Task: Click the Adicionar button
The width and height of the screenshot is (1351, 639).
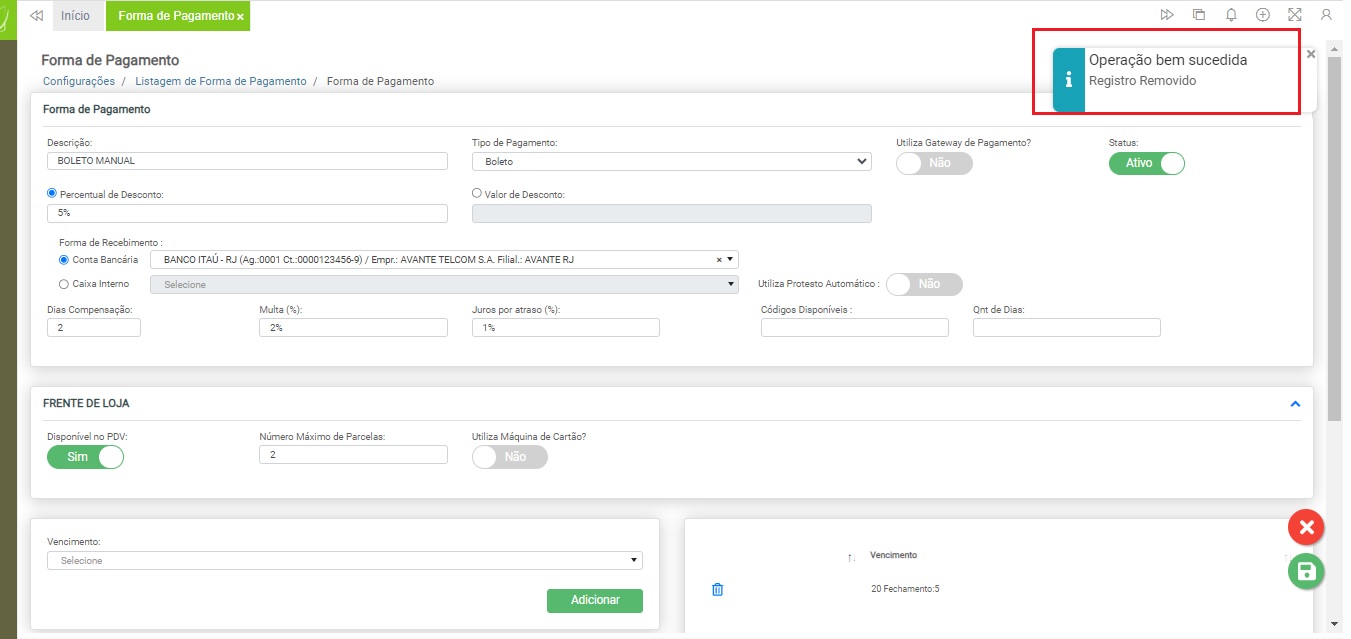Action: click(x=594, y=600)
